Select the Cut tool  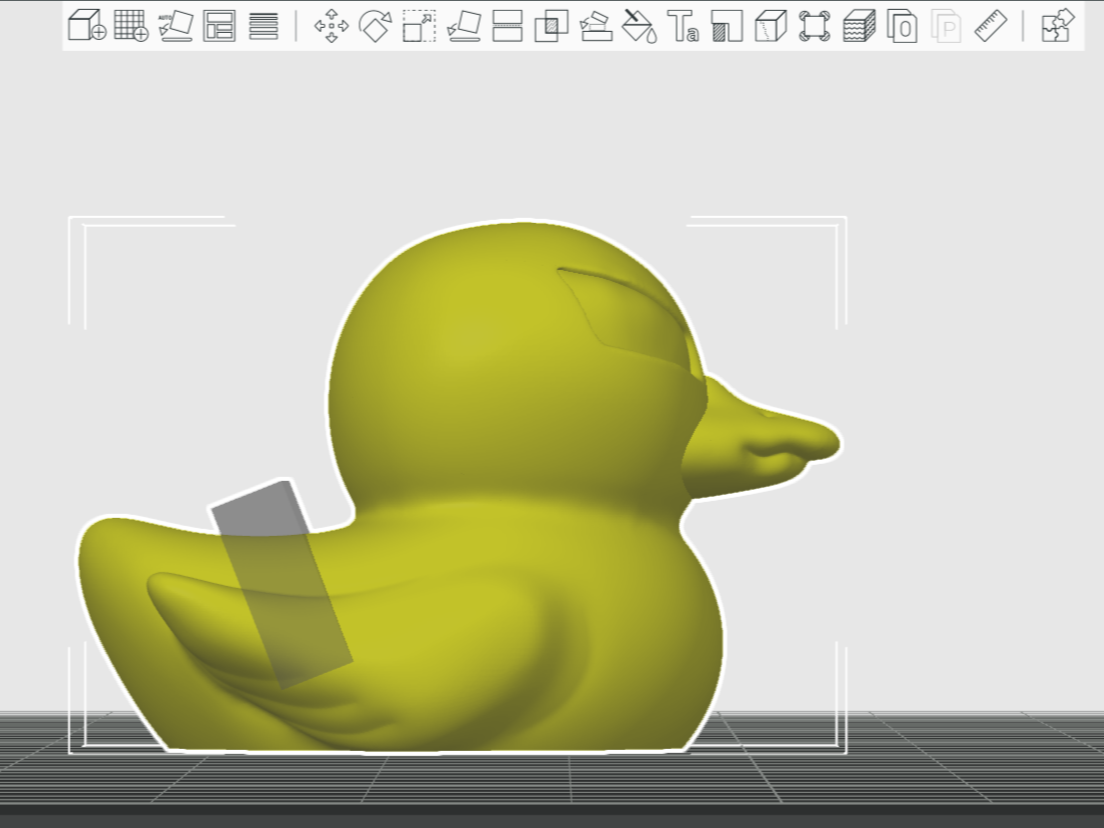[508, 26]
